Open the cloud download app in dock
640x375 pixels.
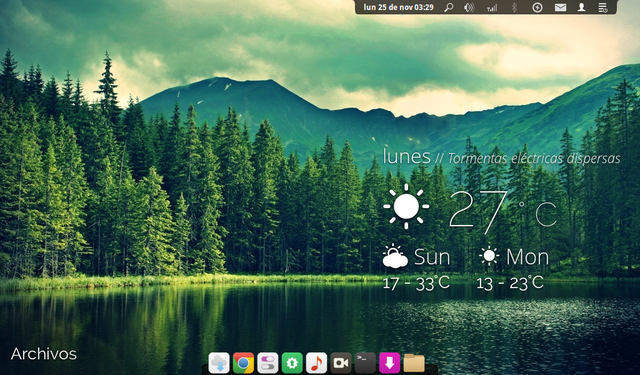pos(219,363)
